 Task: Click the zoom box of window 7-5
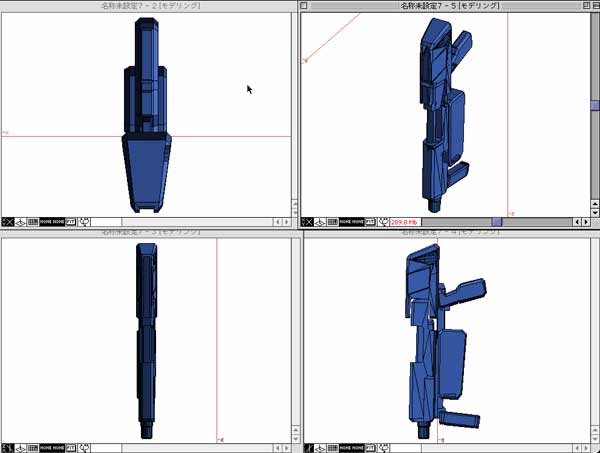coord(587,5)
